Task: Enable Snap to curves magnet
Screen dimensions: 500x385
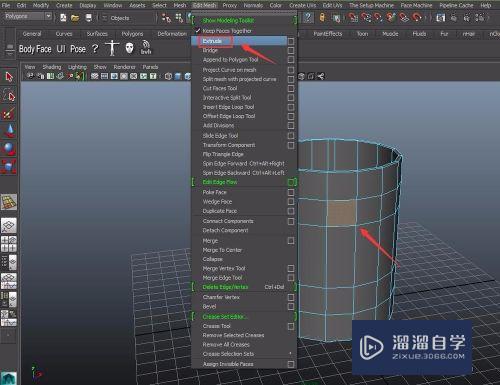Action: 366,17
